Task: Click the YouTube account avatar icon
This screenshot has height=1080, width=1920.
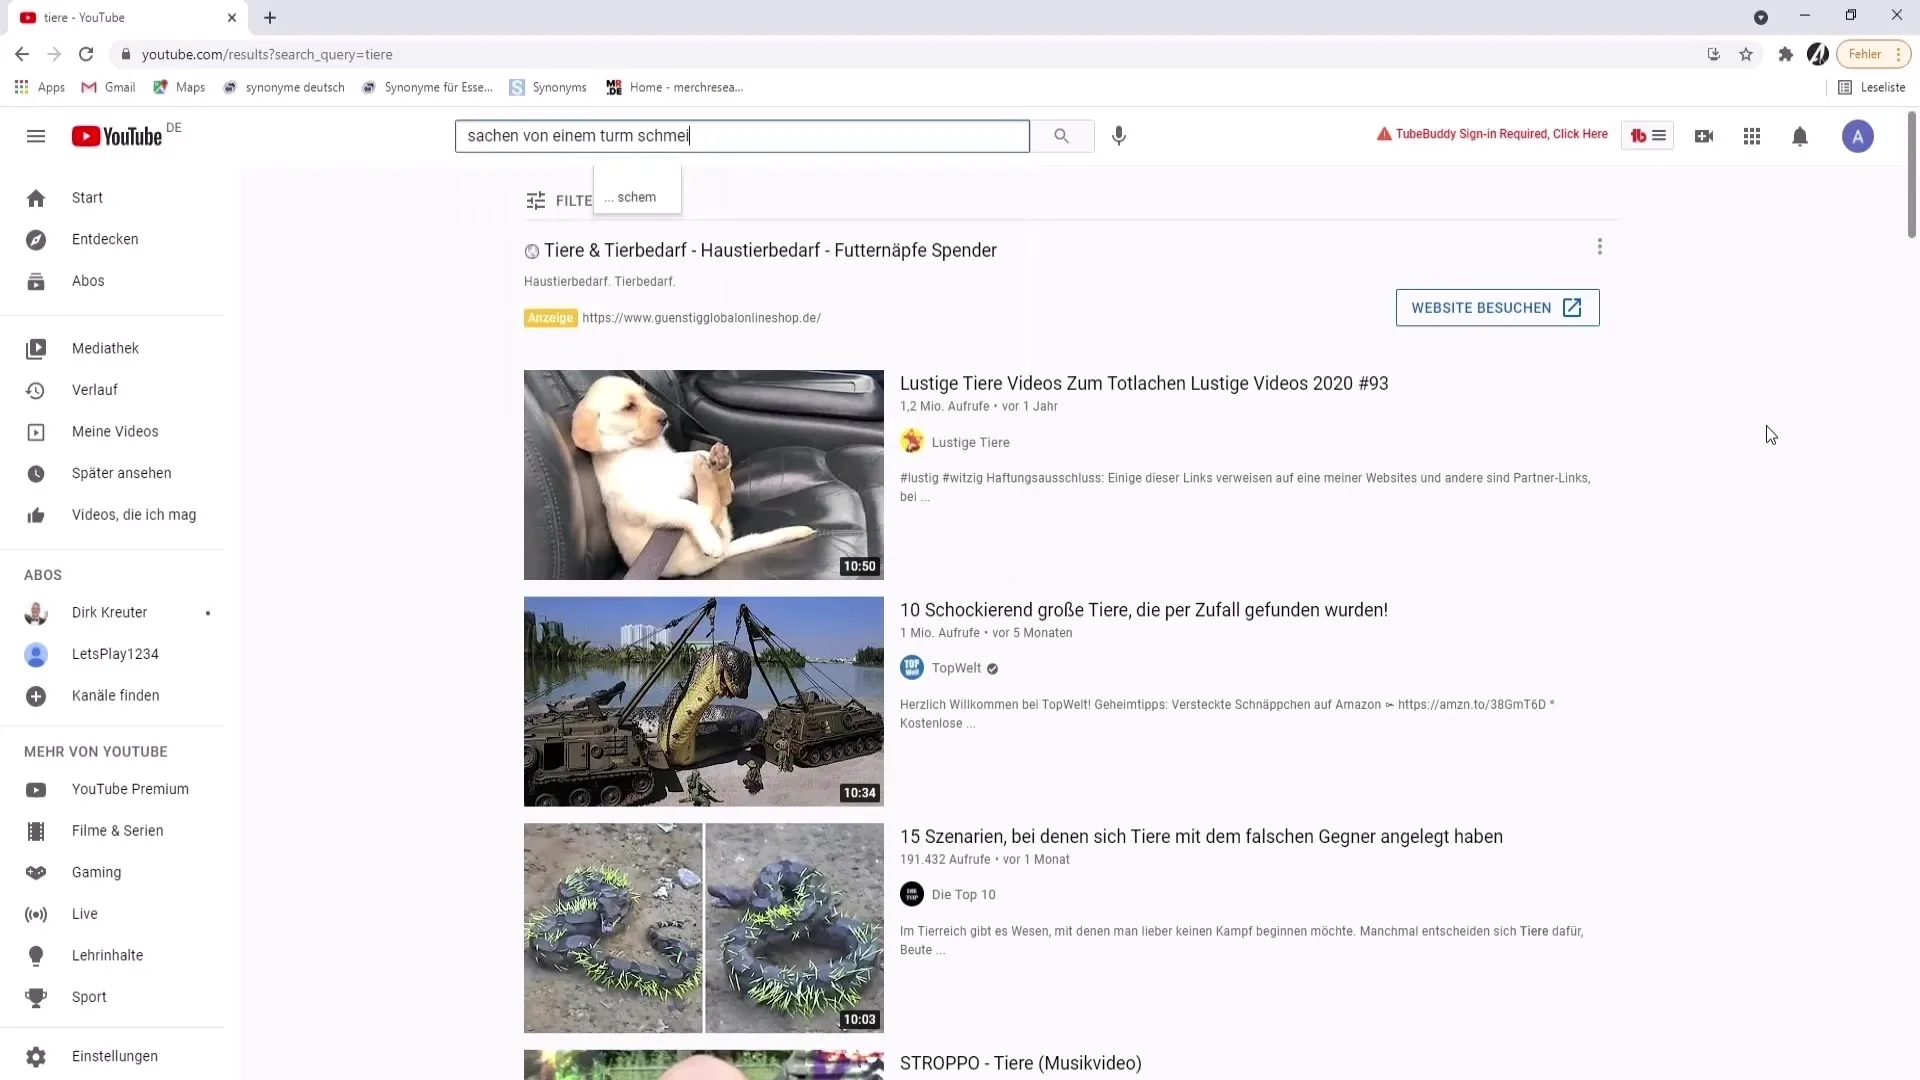Action: click(x=1859, y=136)
